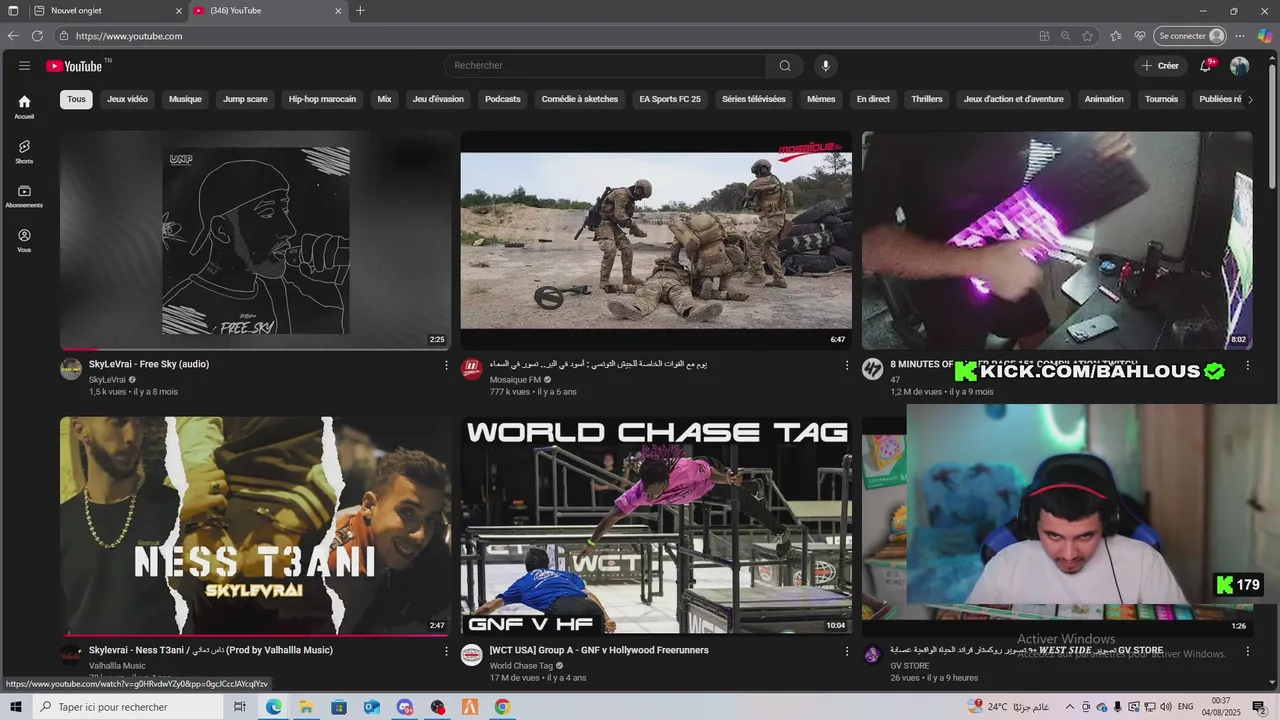
Task: Open File Explorer from the taskbar
Action: click(x=306, y=707)
